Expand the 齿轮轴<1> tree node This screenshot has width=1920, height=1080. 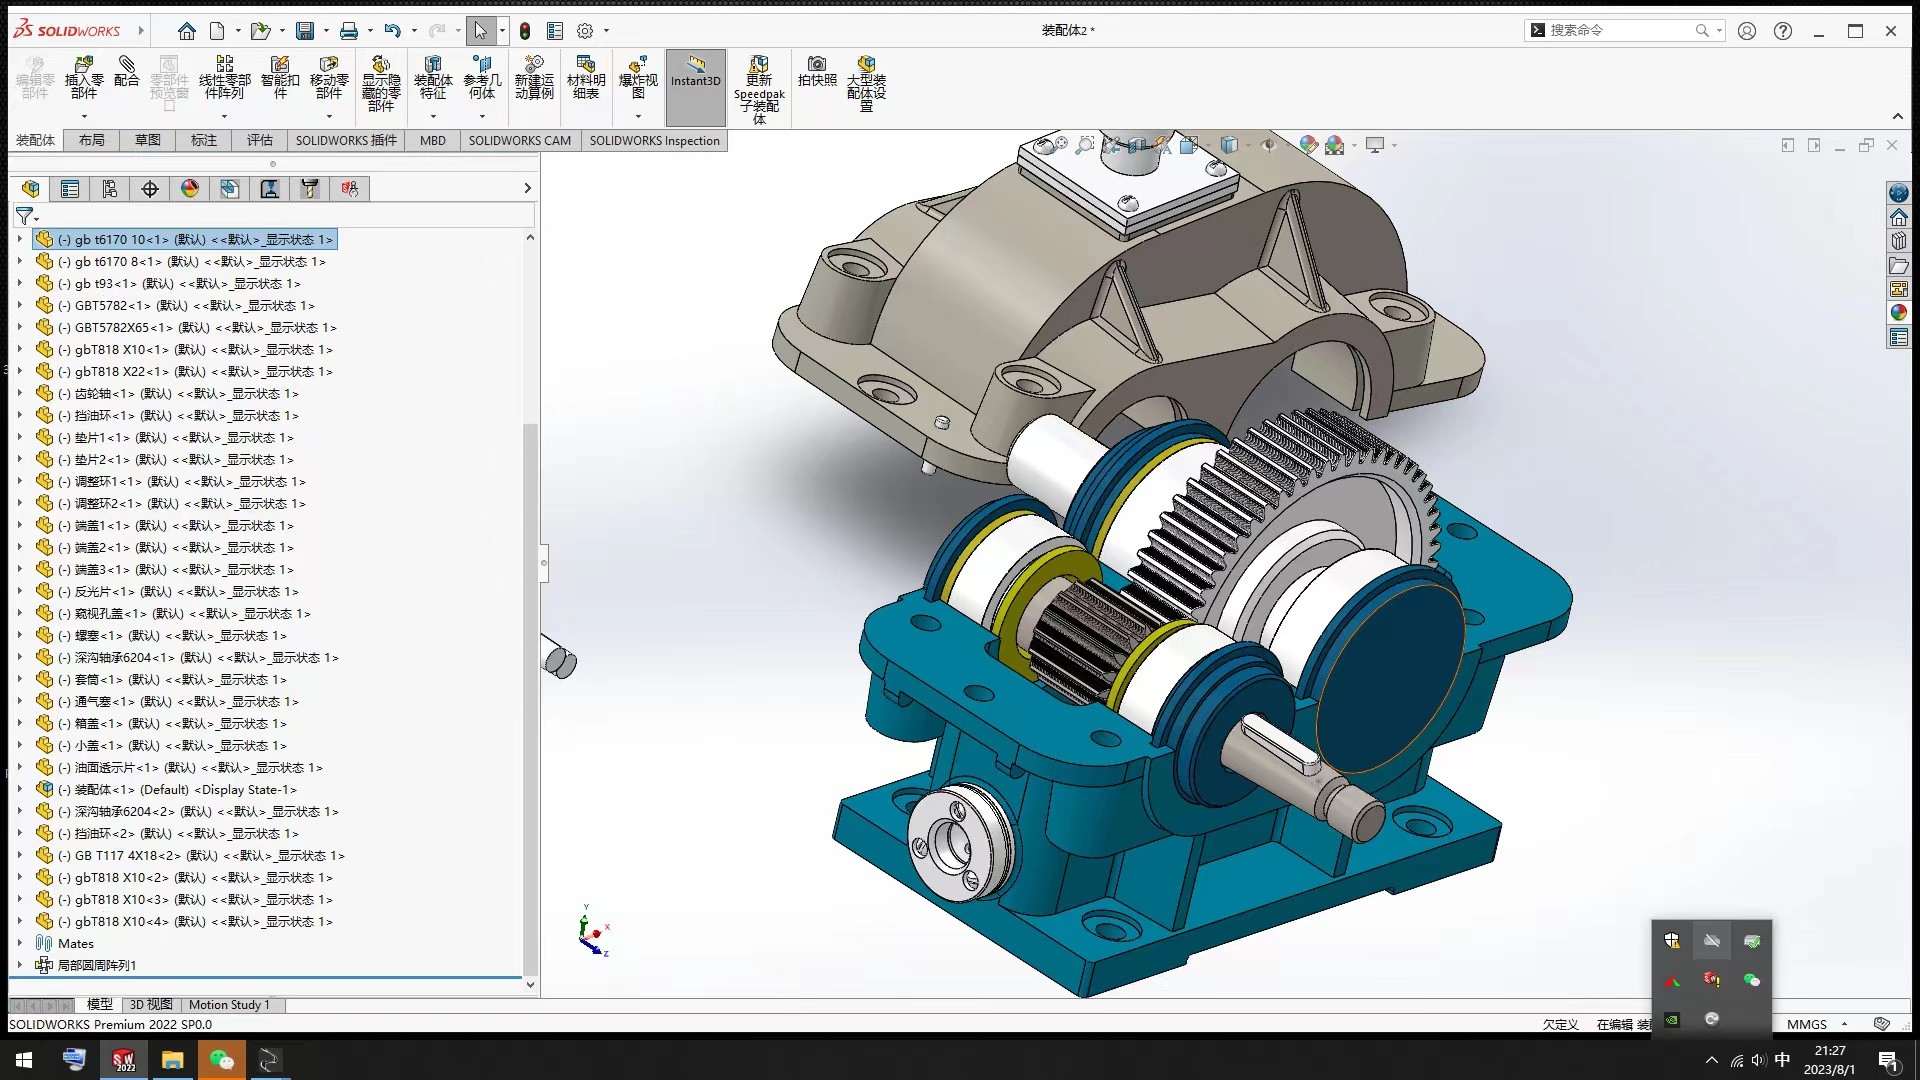(19, 393)
